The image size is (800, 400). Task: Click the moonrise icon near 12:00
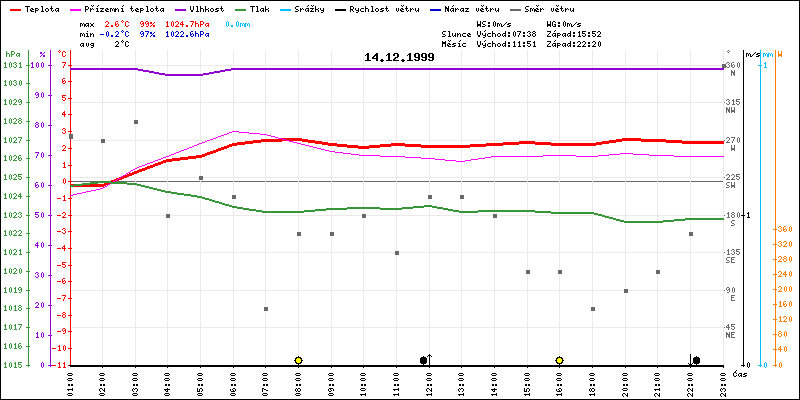(424, 360)
